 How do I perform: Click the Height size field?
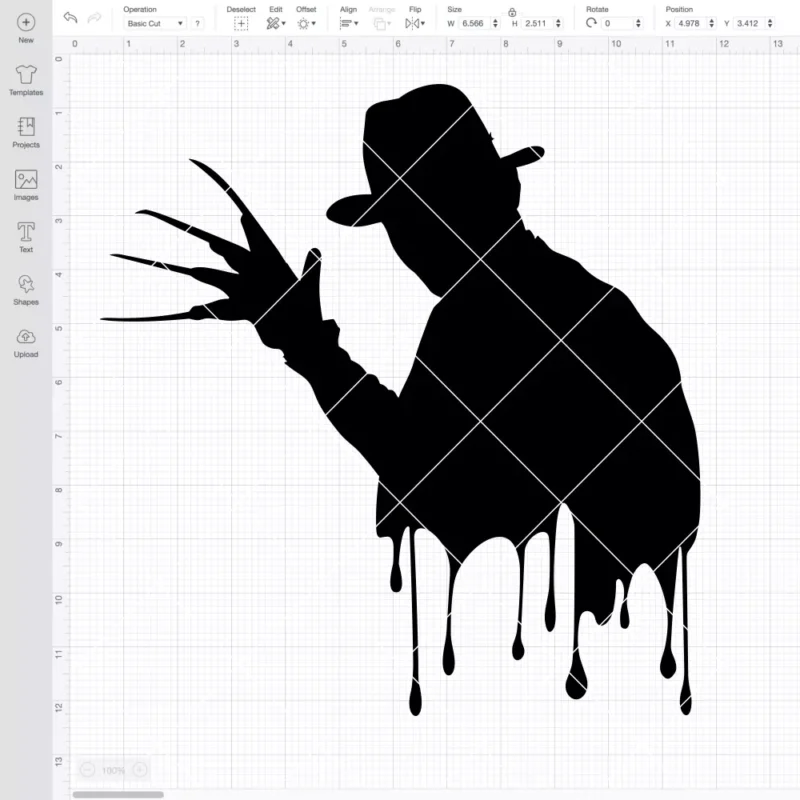[537, 23]
